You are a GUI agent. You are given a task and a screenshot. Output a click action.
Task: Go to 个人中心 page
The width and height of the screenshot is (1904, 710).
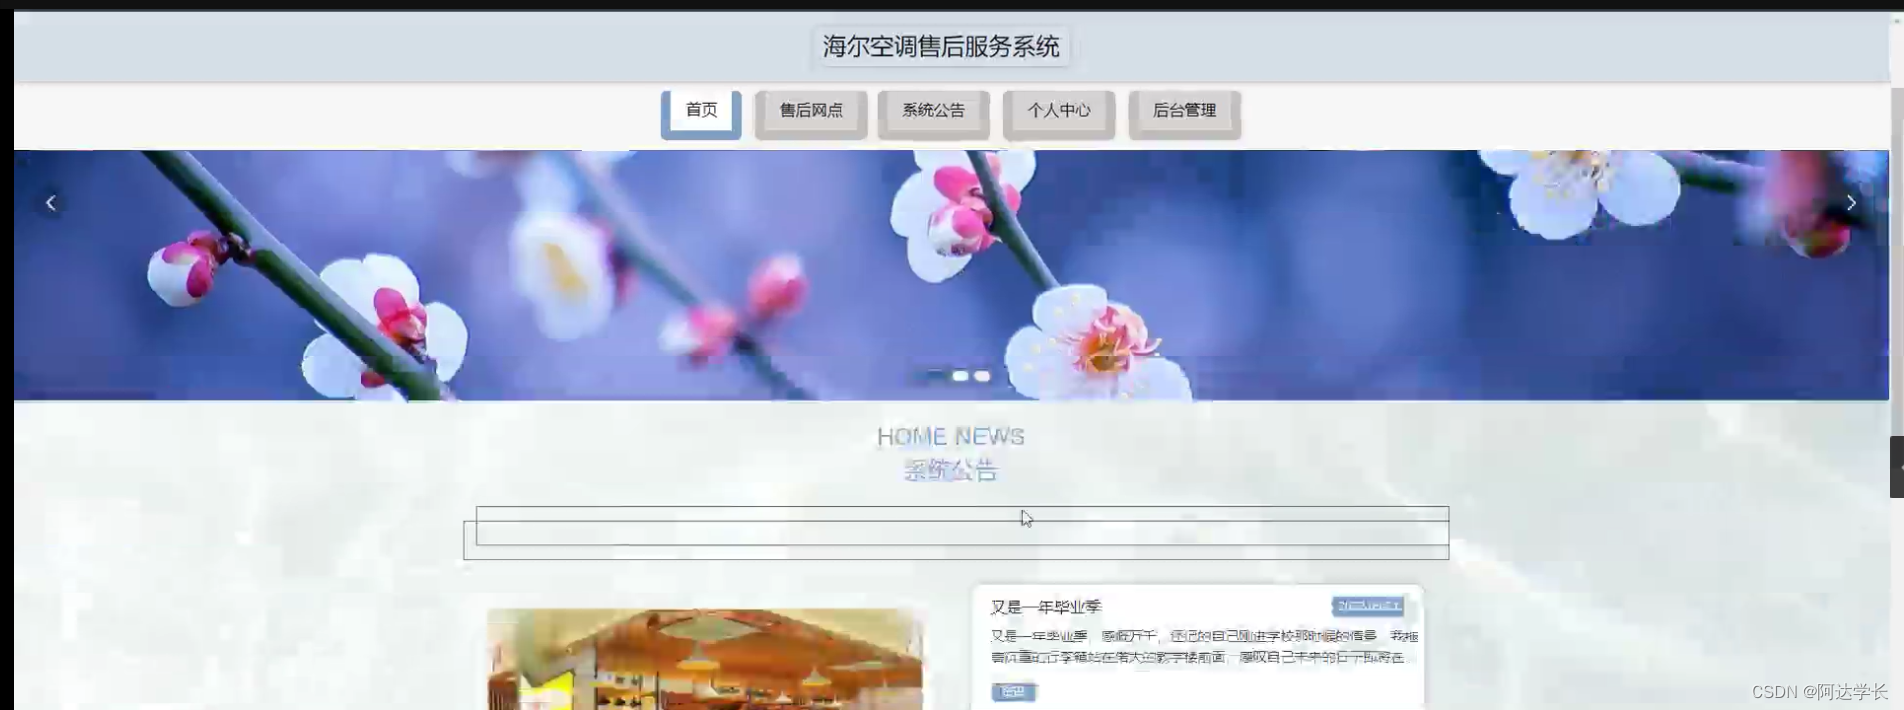[x=1059, y=113]
